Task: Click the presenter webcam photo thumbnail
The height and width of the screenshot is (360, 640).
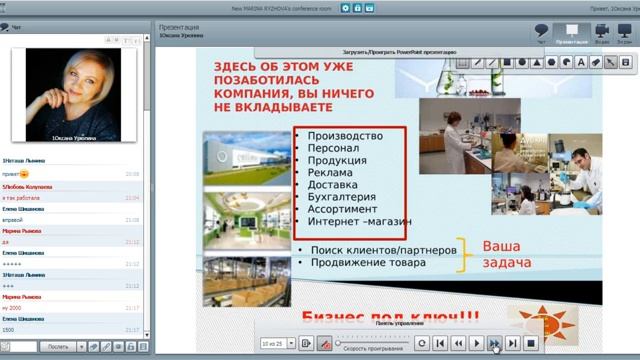Action: tap(74, 95)
